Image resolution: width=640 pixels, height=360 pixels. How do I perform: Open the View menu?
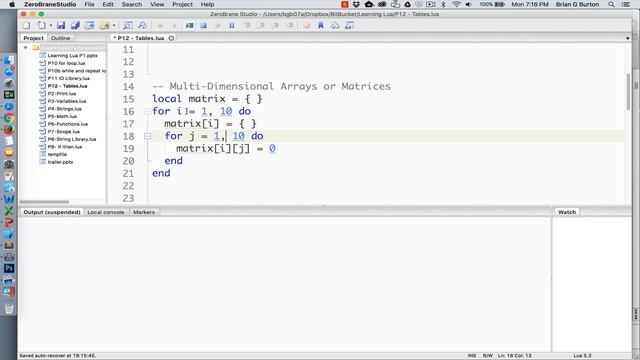click(x=157, y=4)
